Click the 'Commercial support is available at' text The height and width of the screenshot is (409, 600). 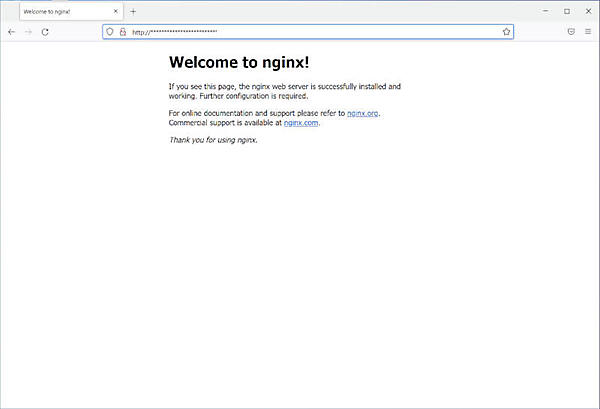225,123
